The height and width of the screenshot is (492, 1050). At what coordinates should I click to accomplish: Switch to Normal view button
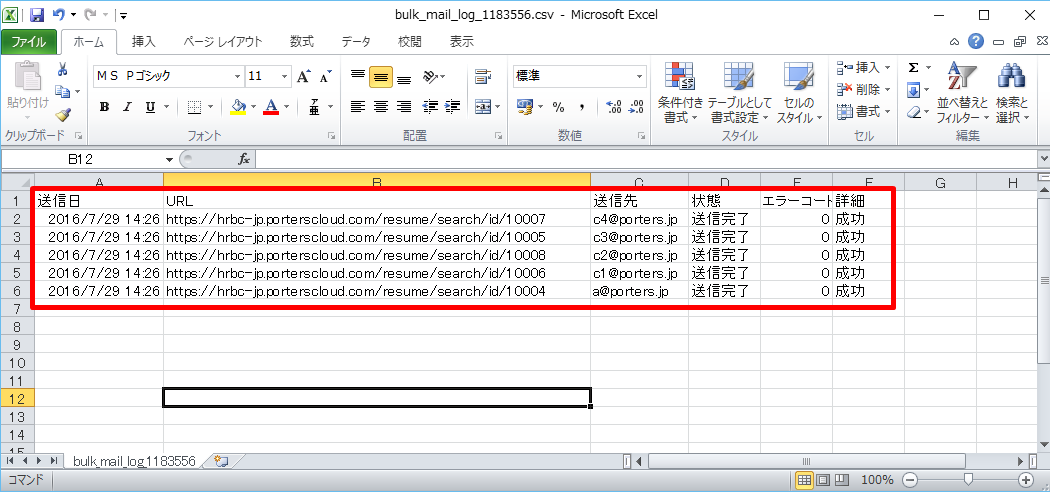click(804, 479)
